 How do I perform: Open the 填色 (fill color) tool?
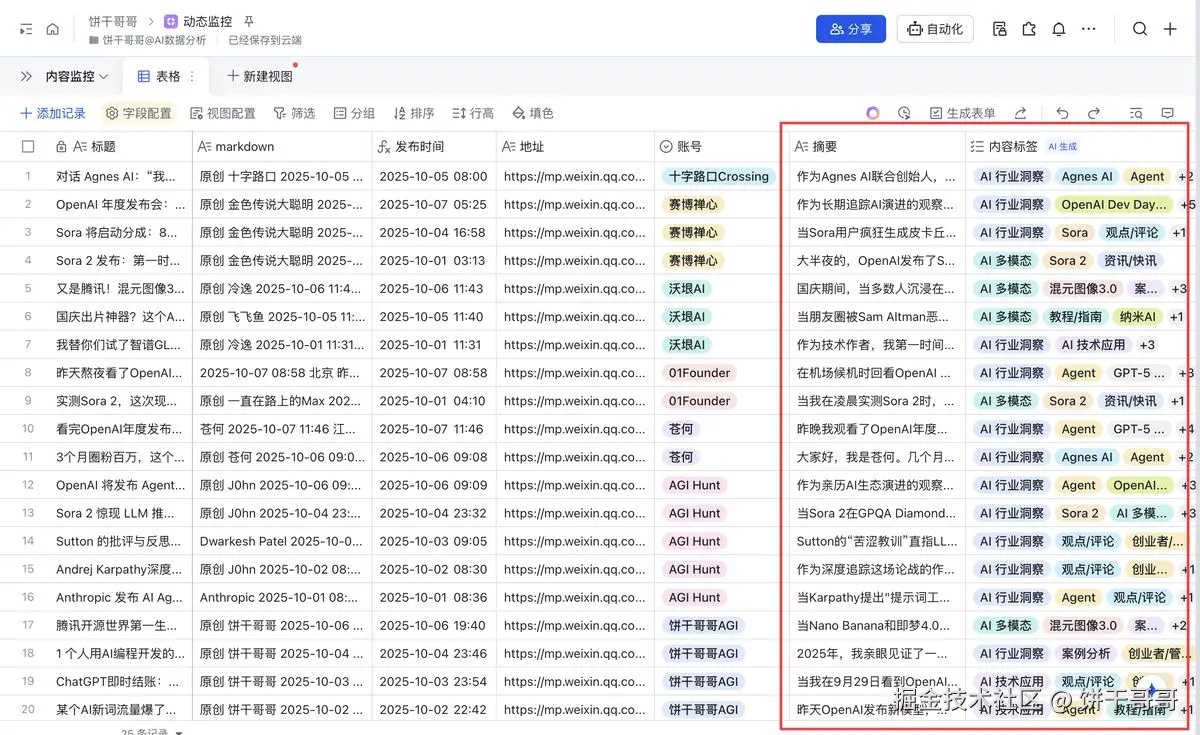click(532, 113)
